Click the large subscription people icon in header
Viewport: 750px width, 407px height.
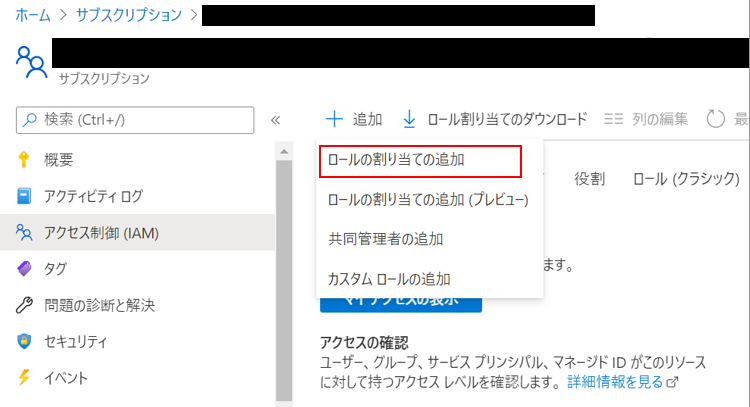(32, 62)
